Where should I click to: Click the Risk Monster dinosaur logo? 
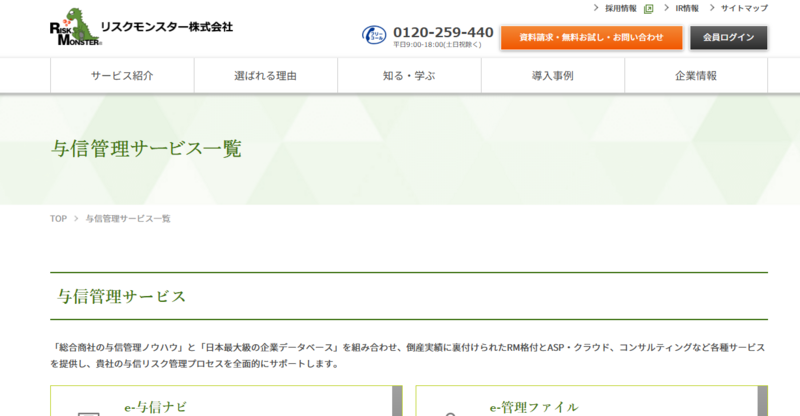[72, 27]
